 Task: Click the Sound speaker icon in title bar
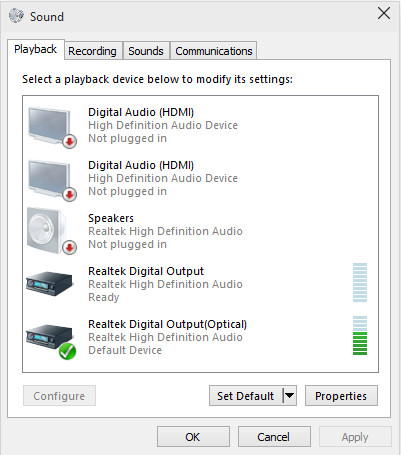pyautogui.click(x=16, y=16)
